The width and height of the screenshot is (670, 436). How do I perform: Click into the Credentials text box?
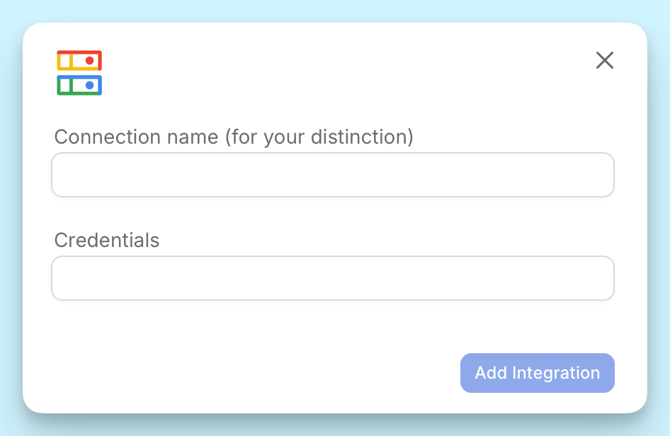tap(332, 278)
